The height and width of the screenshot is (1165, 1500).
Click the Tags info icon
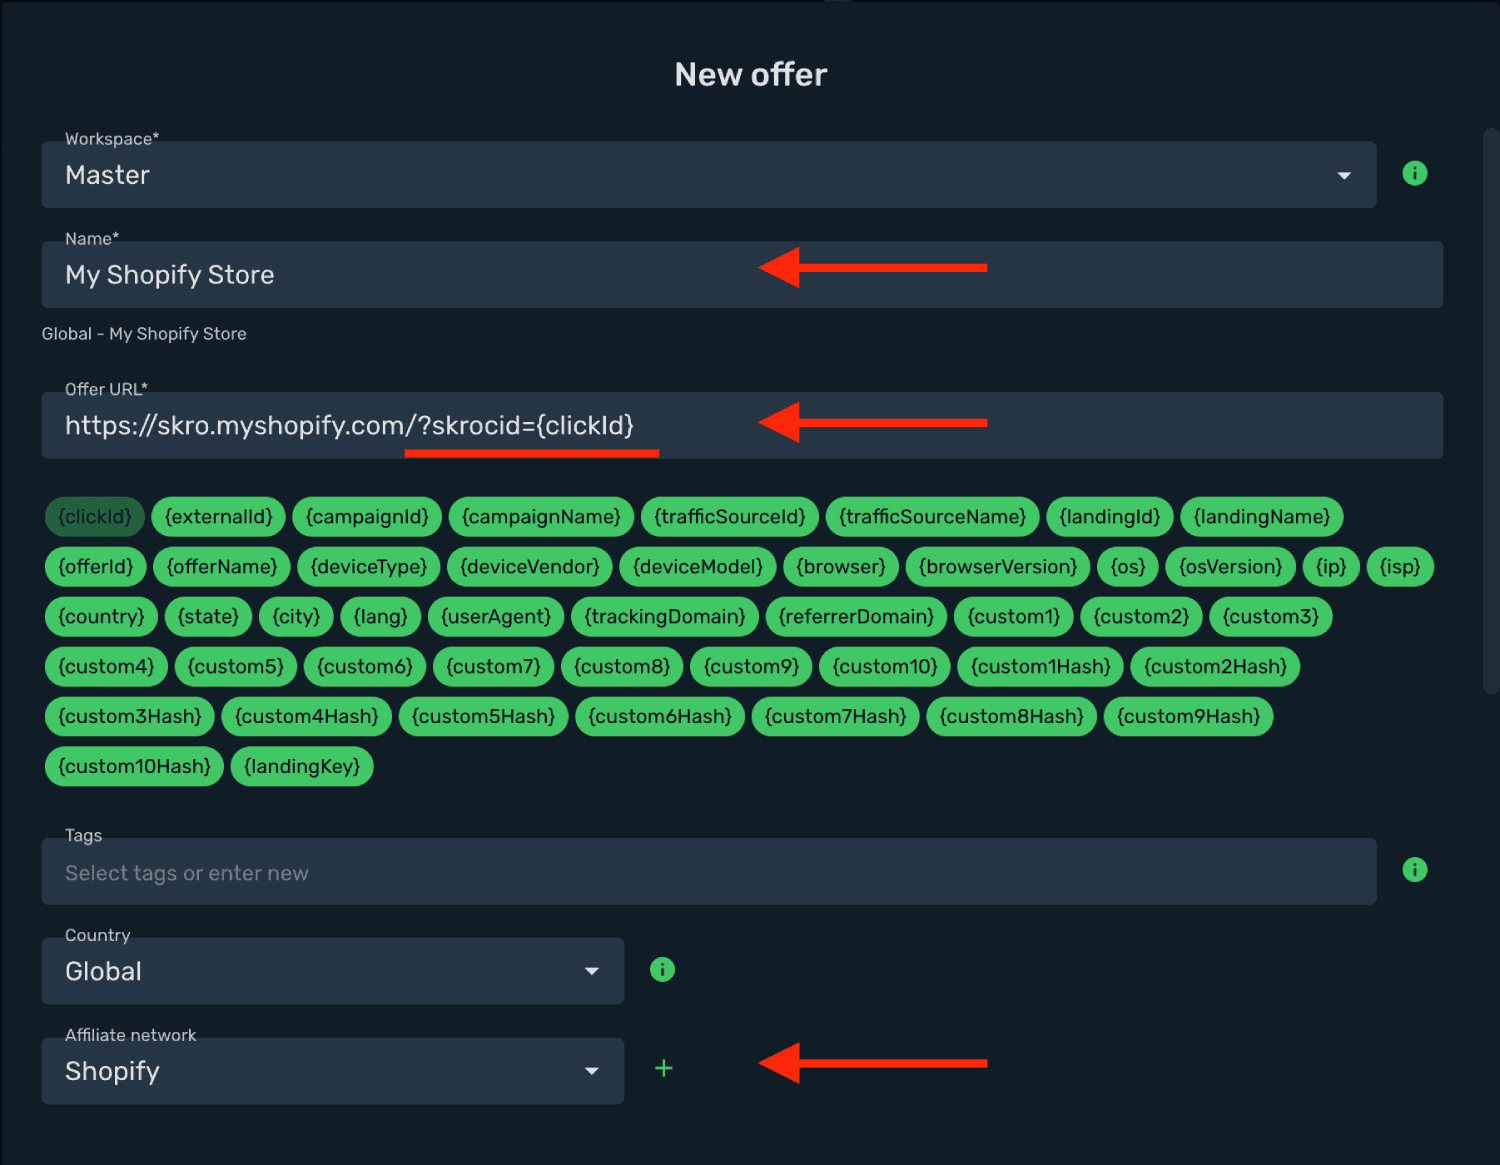click(x=1415, y=870)
